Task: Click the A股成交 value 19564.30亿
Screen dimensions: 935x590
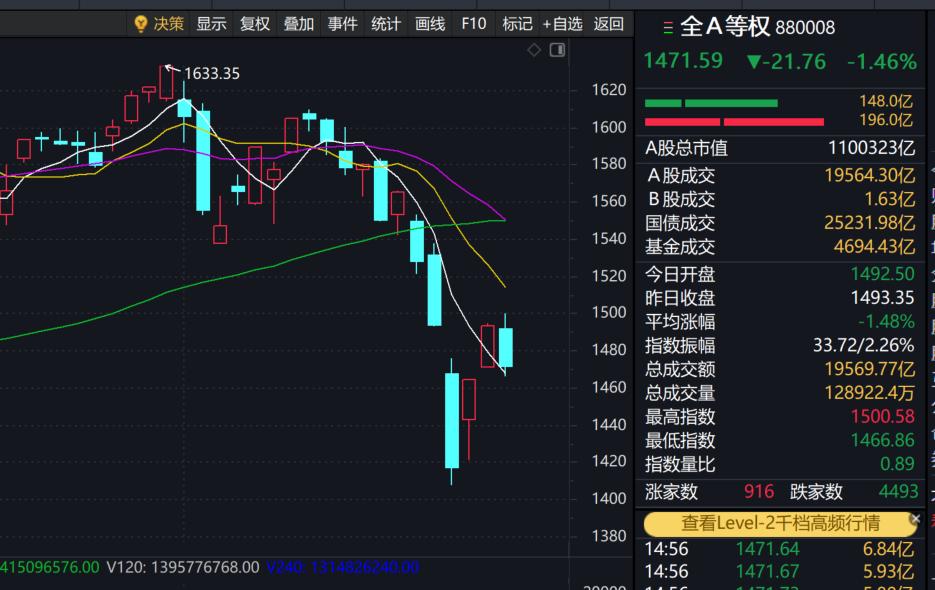Action: [869, 175]
